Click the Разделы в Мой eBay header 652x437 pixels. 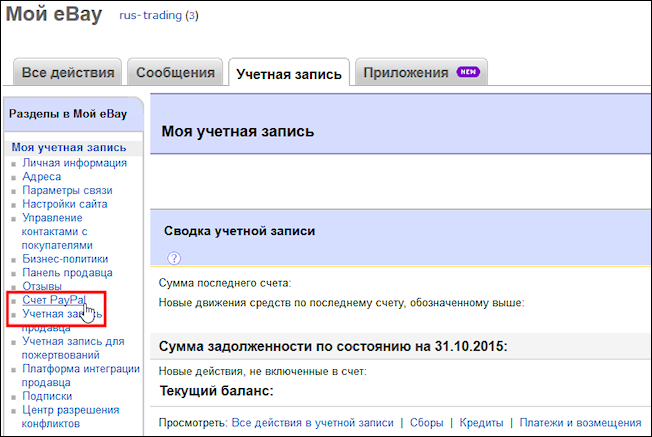pos(68,114)
